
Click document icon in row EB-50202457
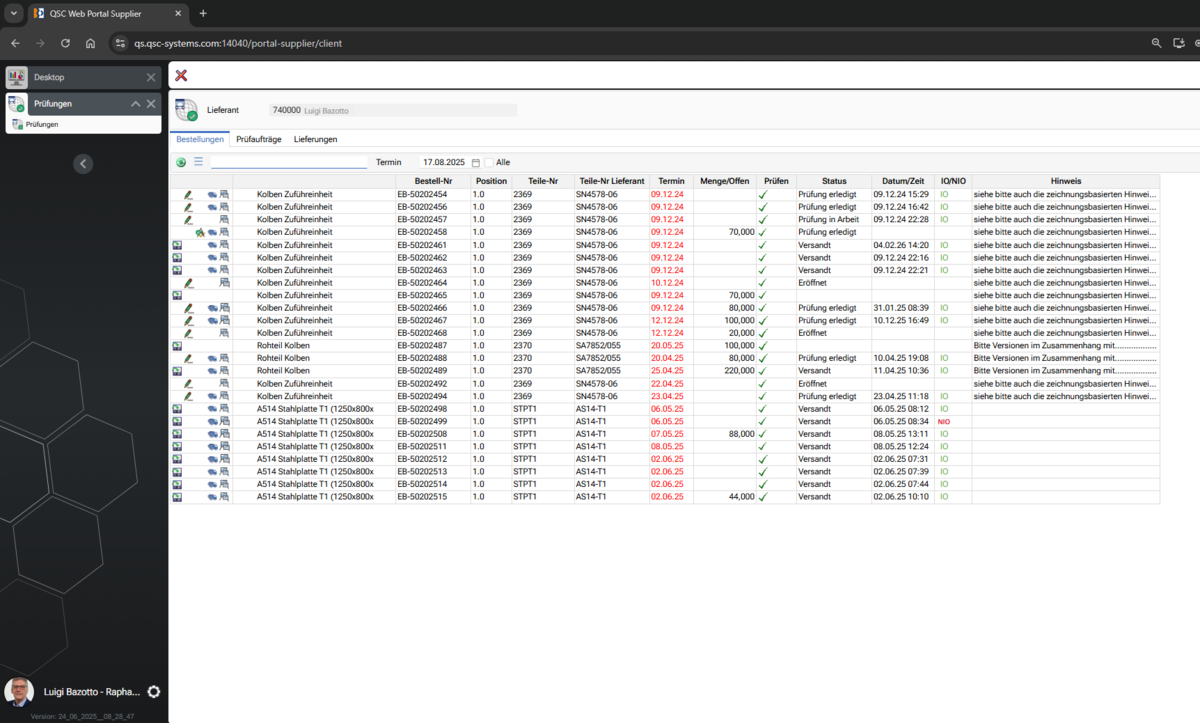coord(224,219)
